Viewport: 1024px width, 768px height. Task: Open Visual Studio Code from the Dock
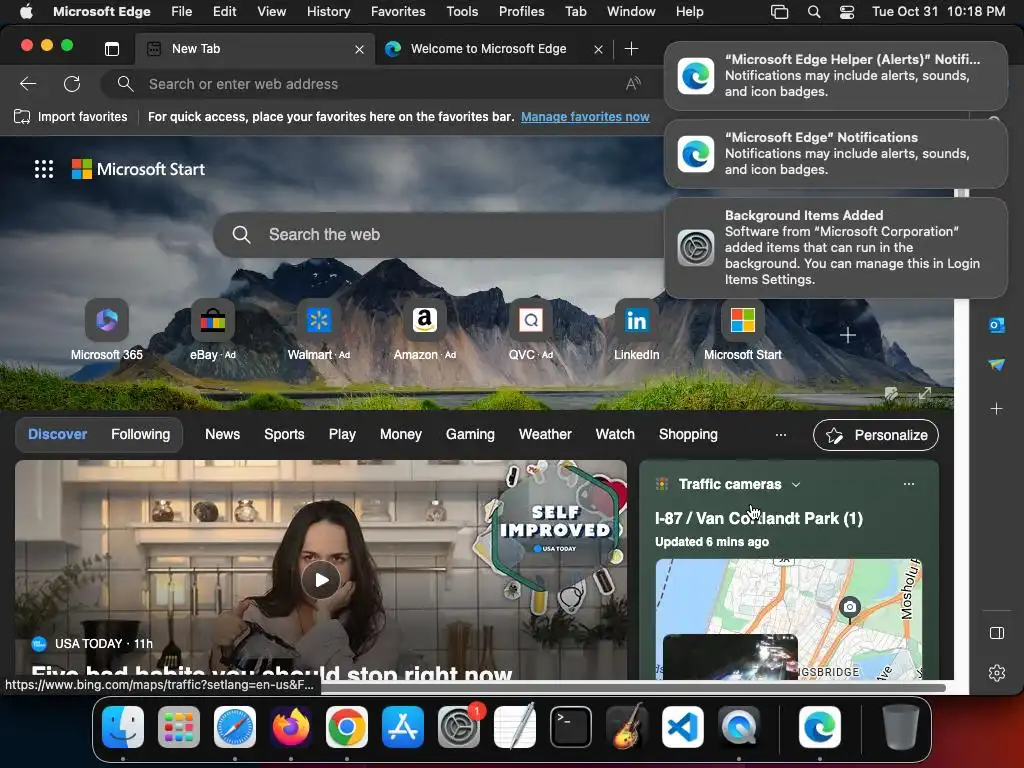click(x=682, y=727)
